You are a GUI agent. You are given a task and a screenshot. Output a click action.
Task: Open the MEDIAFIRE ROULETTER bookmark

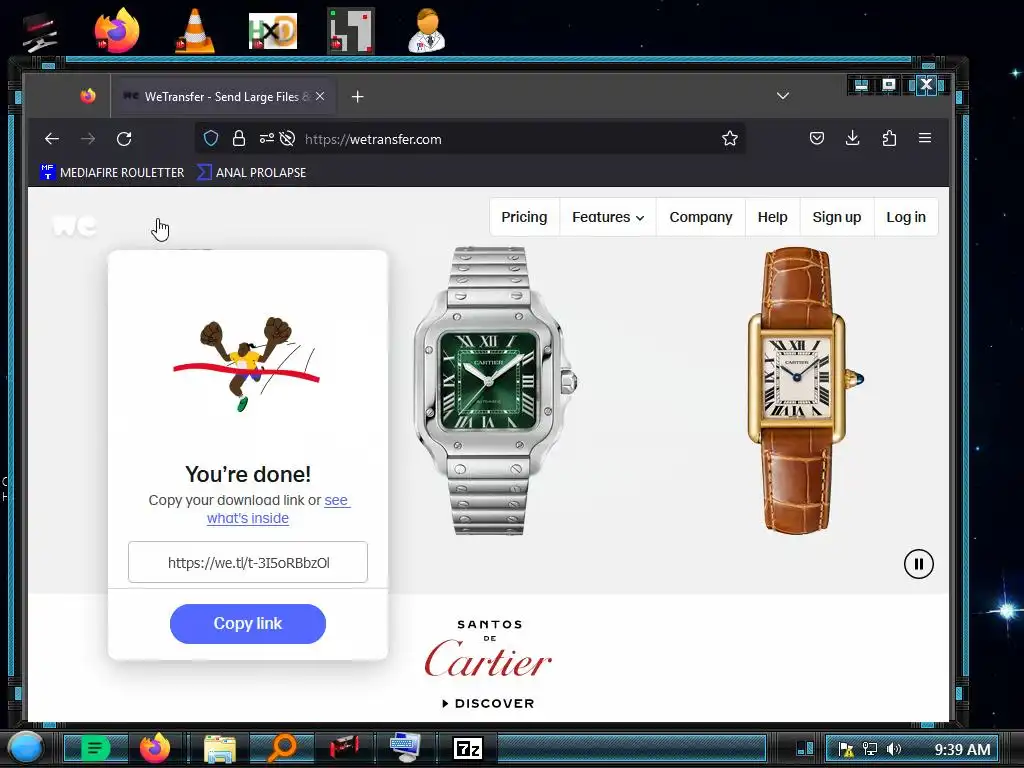tap(112, 172)
